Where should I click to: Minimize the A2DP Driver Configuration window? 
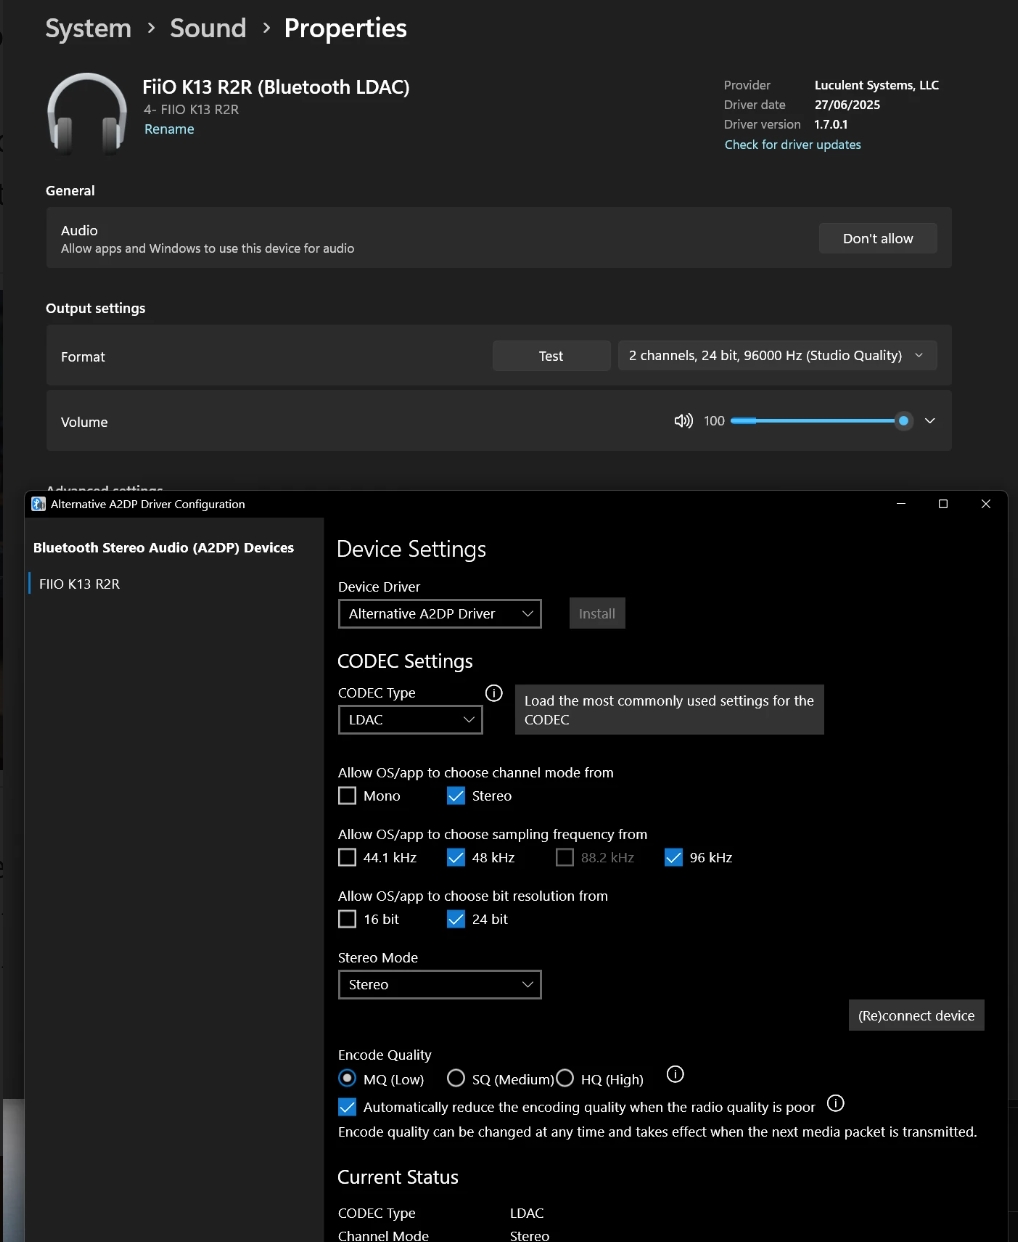(x=901, y=504)
